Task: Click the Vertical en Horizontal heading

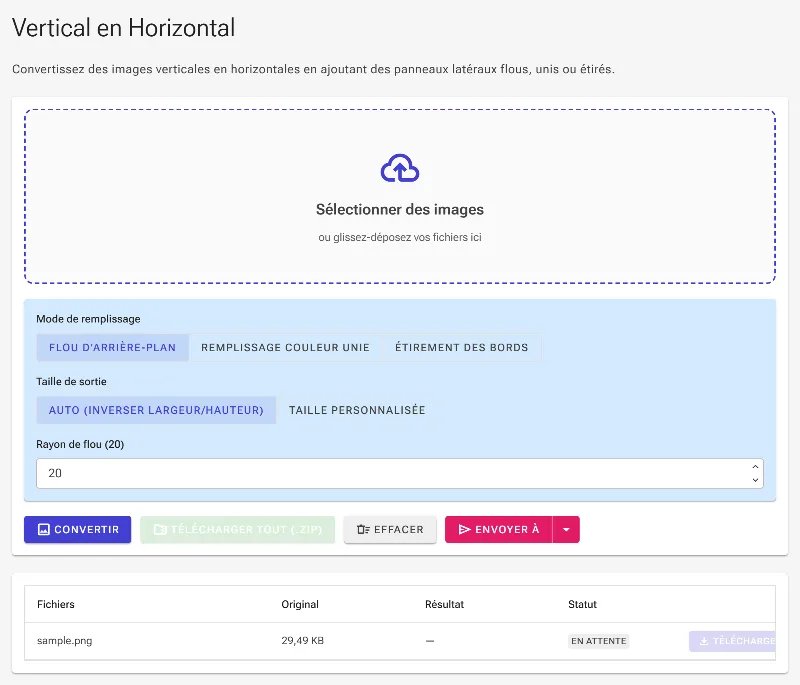Action: [x=123, y=28]
